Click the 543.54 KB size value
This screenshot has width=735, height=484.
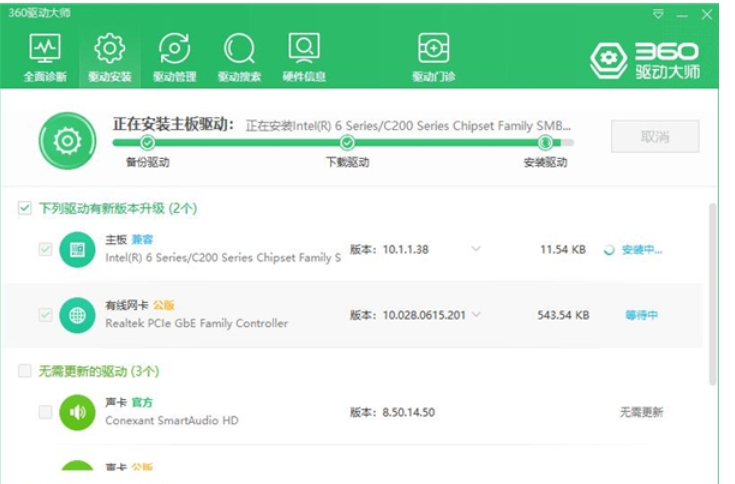coord(563,315)
